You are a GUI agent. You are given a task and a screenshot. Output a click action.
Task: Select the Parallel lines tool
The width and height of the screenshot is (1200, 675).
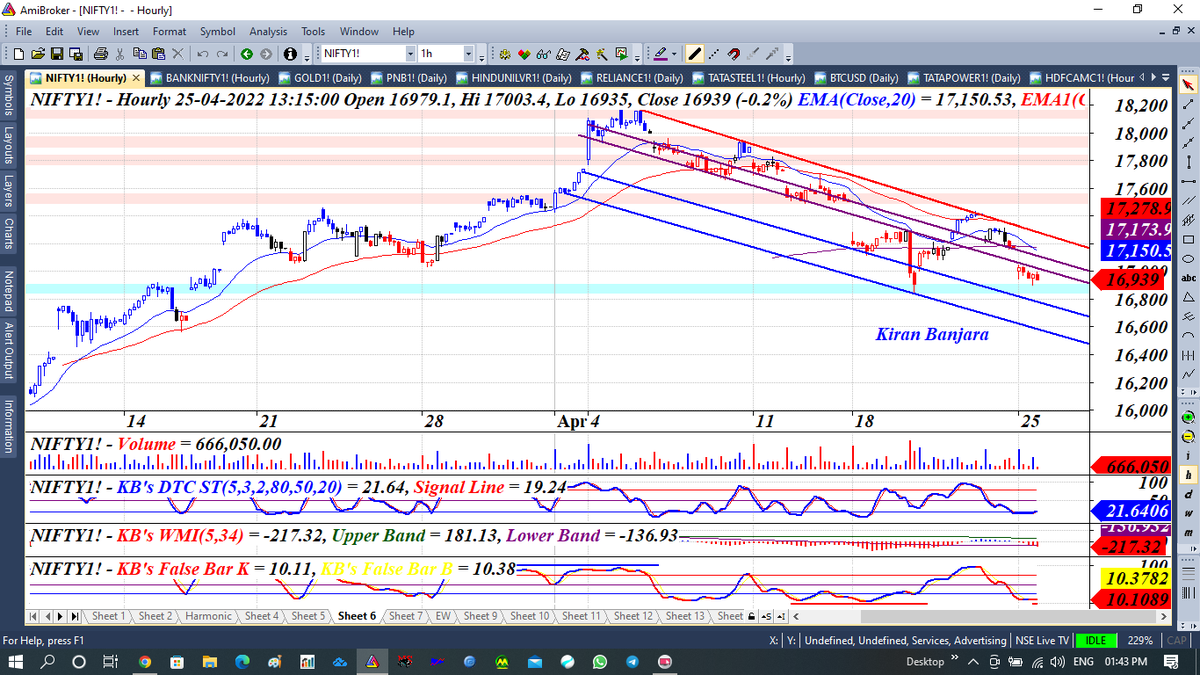click(x=1188, y=200)
